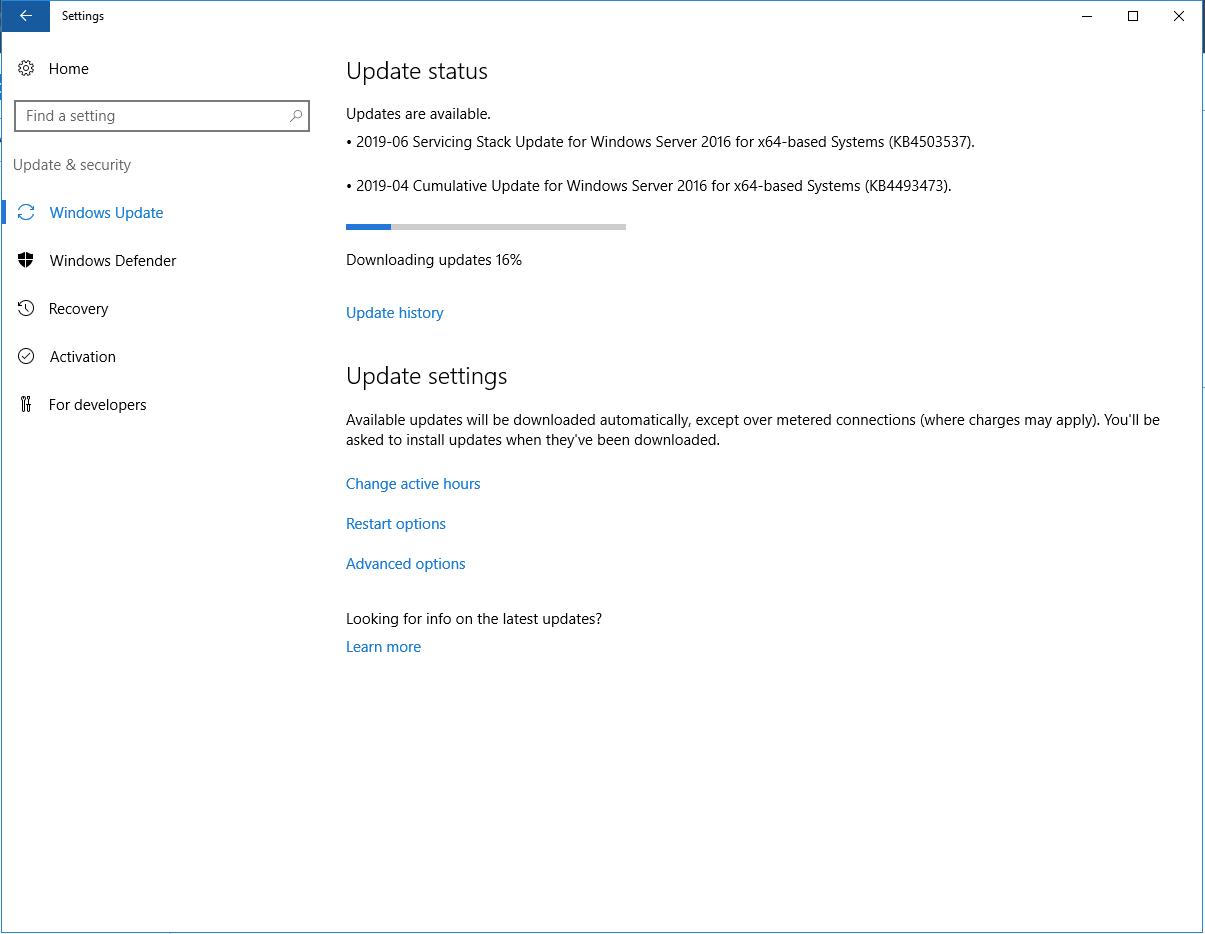Open Advanced options link
This screenshot has width=1205, height=934.
tap(406, 564)
